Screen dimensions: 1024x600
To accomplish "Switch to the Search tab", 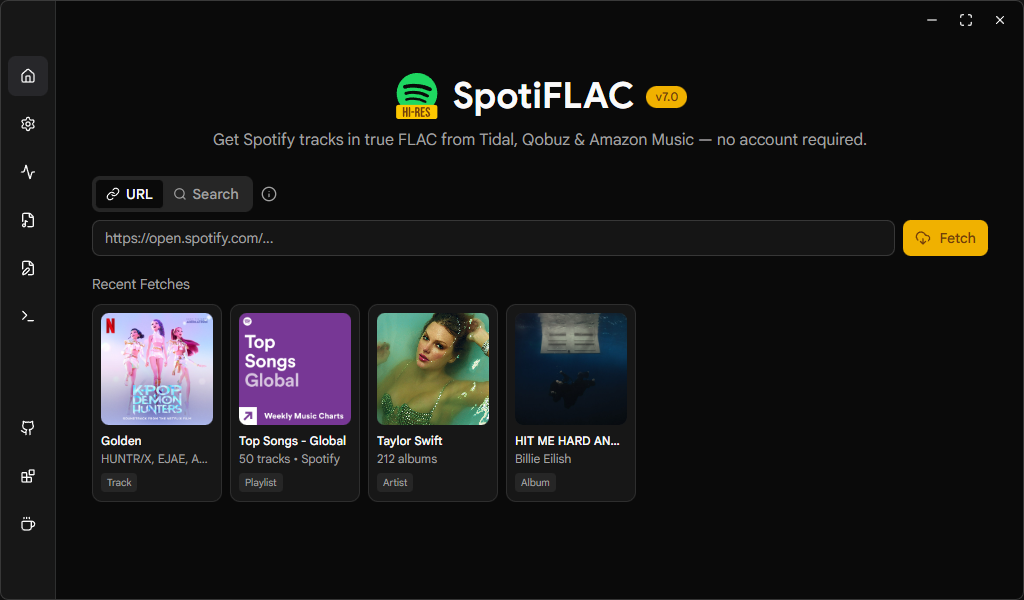I will tap(206, 194).
